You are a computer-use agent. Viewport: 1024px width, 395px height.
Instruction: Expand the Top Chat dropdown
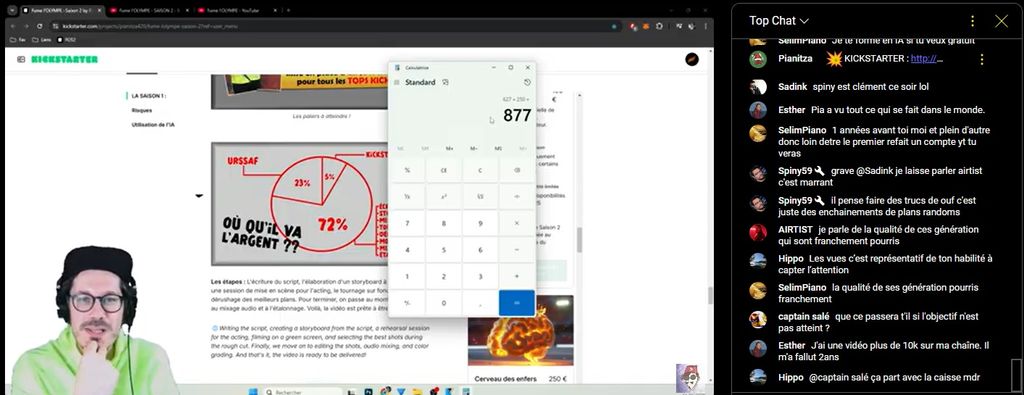(x=778, y=21)
